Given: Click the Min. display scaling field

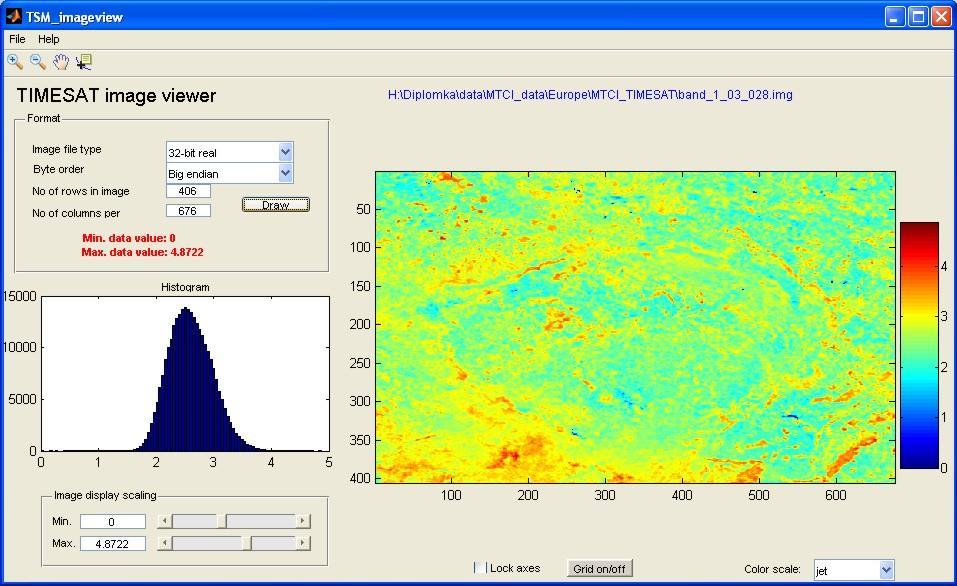Looking at the screenshot, I should tap(113, 521).
